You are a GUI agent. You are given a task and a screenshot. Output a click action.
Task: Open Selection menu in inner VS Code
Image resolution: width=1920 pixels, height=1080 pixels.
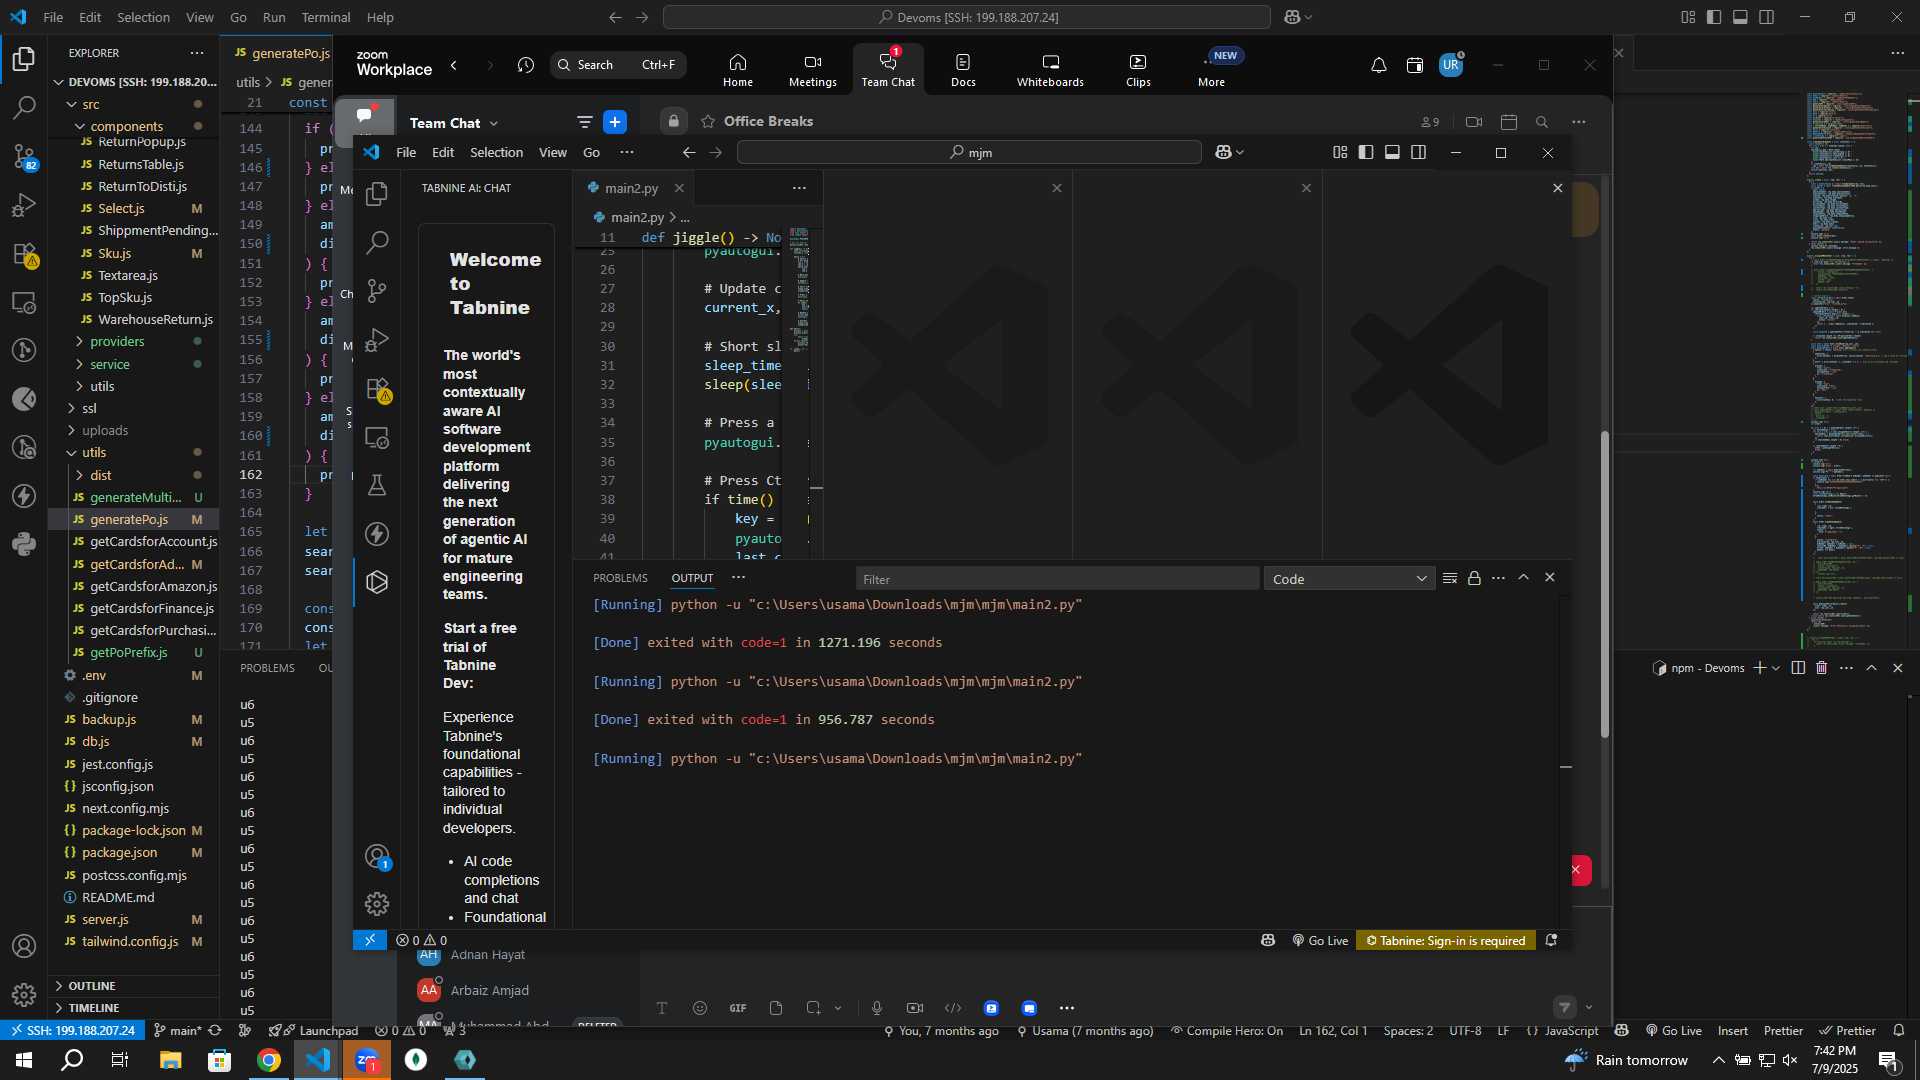[496, 152]
